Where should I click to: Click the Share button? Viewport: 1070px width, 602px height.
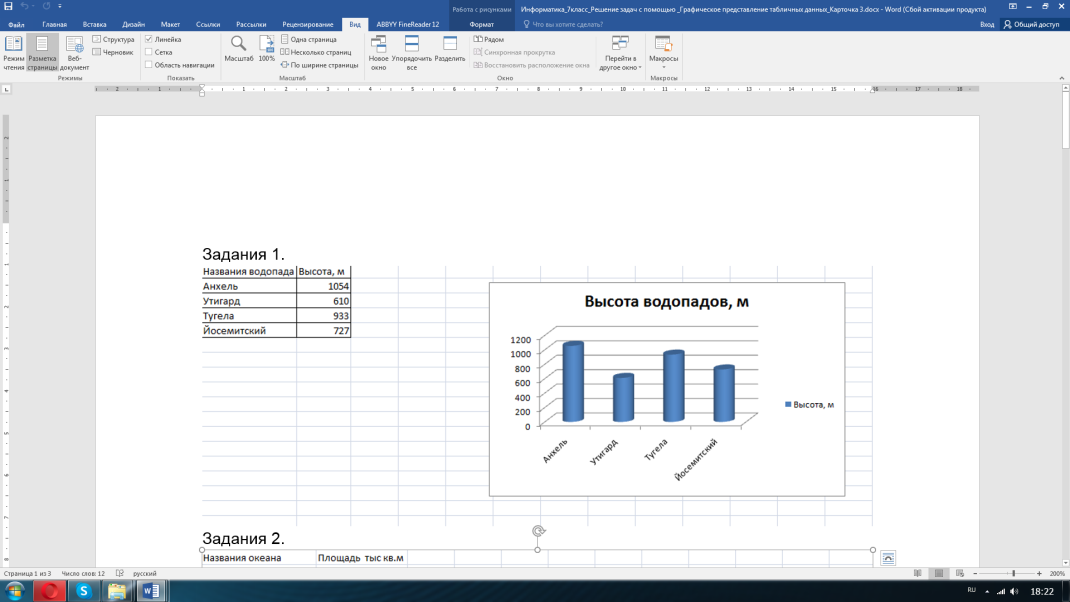coord(1031,25)
